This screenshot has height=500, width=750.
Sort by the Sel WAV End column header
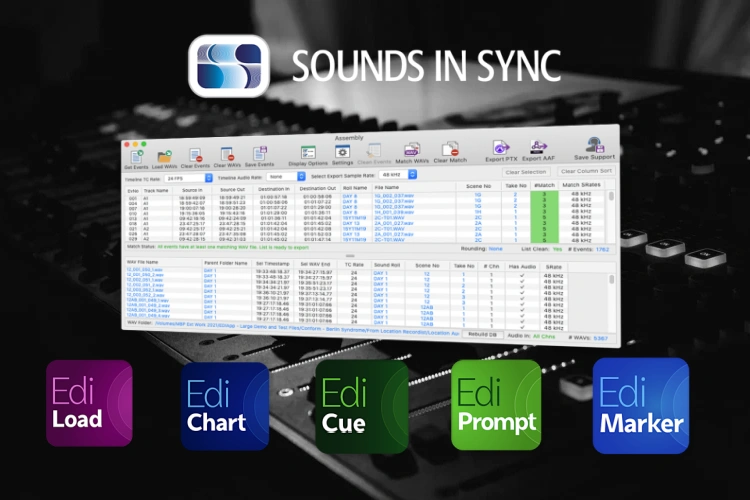click(315, 264)
